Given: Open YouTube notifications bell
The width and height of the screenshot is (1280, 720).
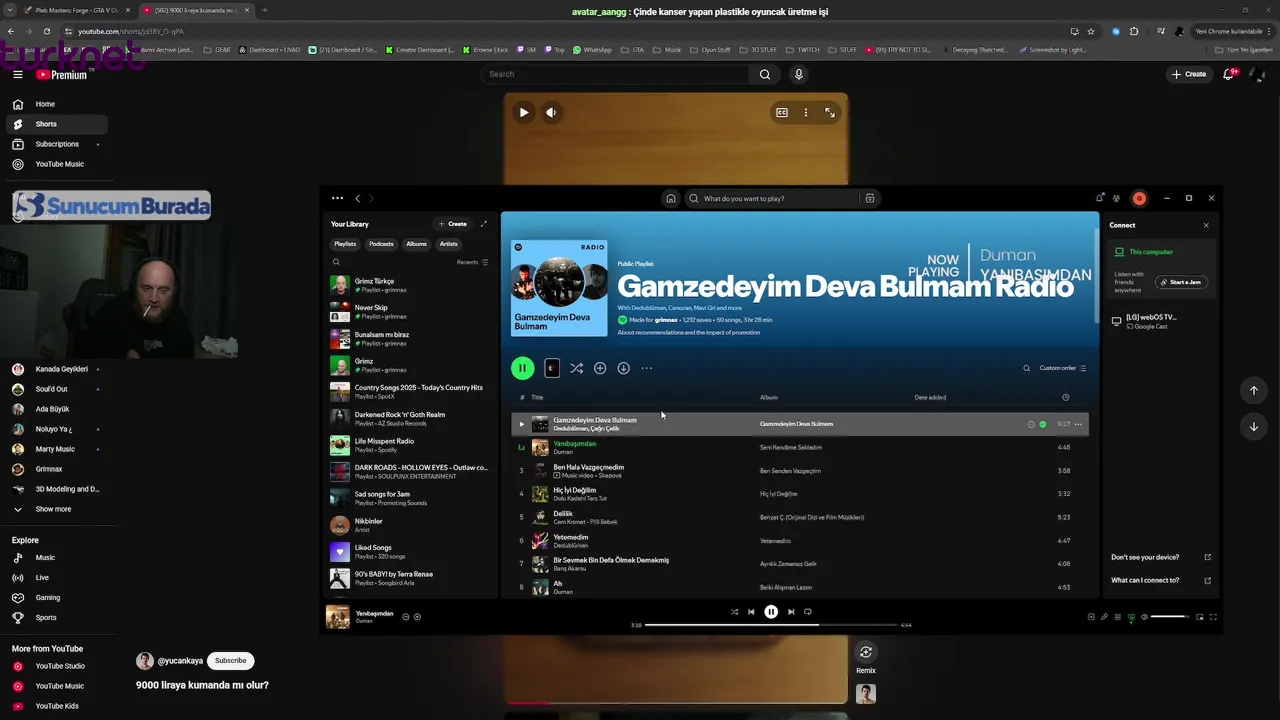Looking at the screenshot, I should [1229, 74].
